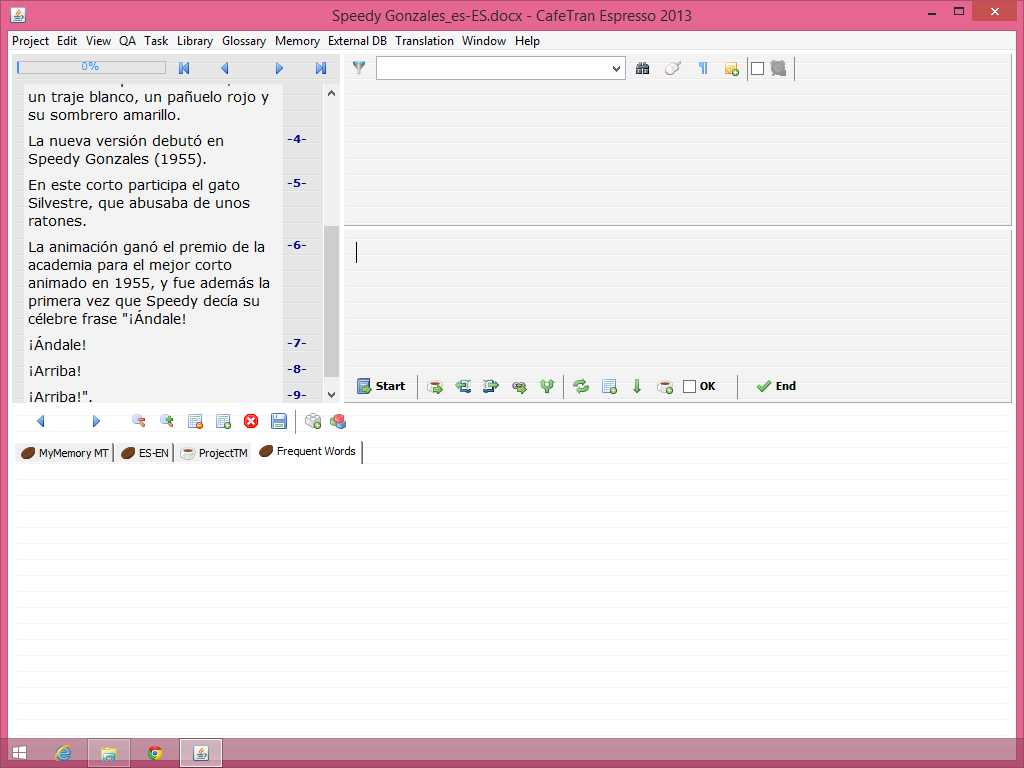This screenshot has height=768, width=1024.
Task: Switch to the ProjectTM tab
Action: point(214,453)
